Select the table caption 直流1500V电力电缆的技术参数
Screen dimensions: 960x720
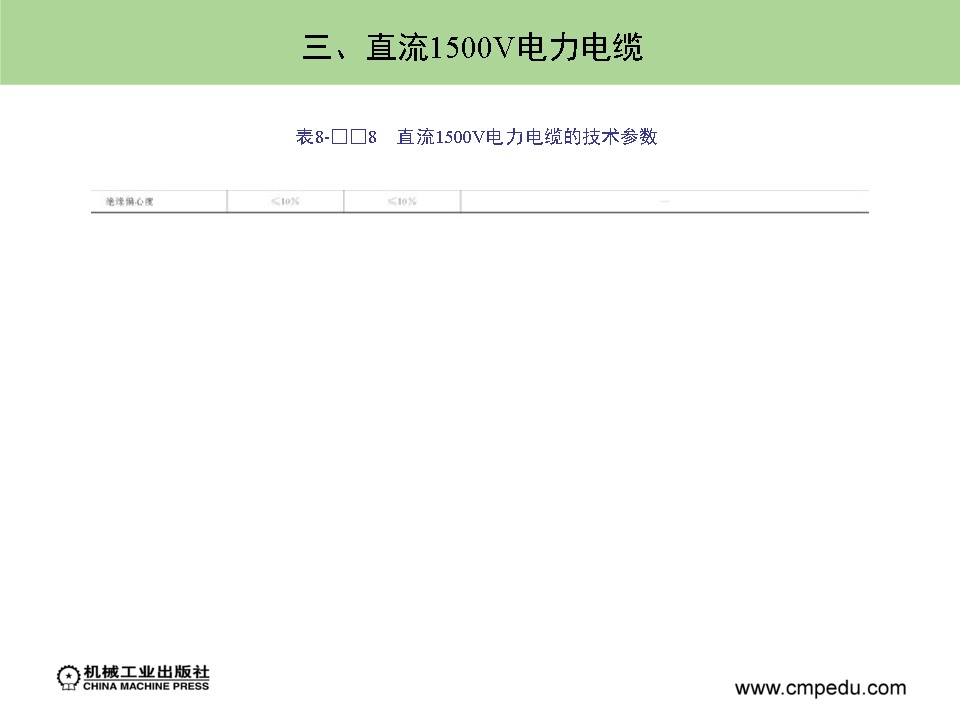[526, 137]
